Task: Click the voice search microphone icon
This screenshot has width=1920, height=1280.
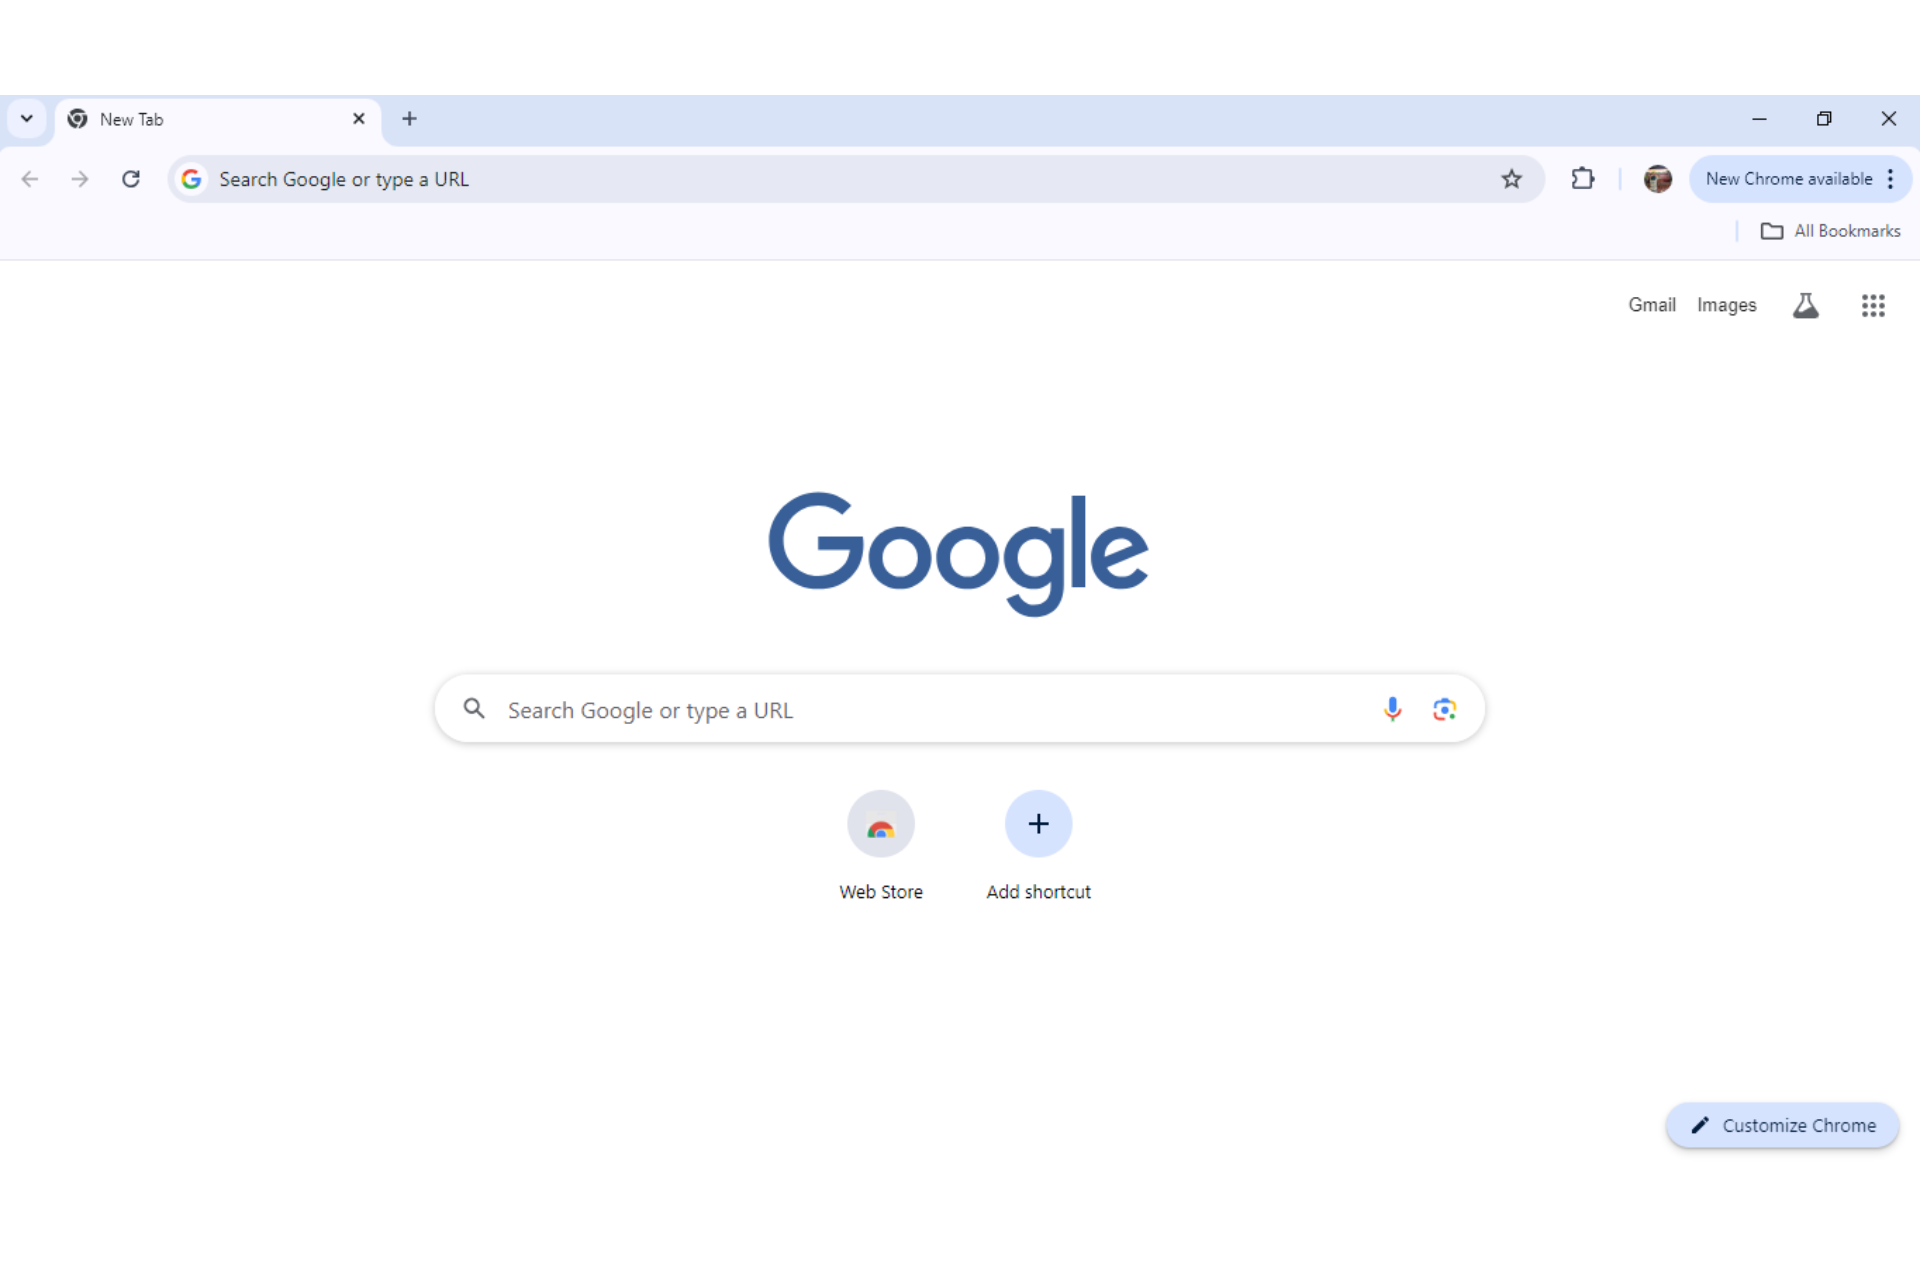Action: coord(1391,710)
